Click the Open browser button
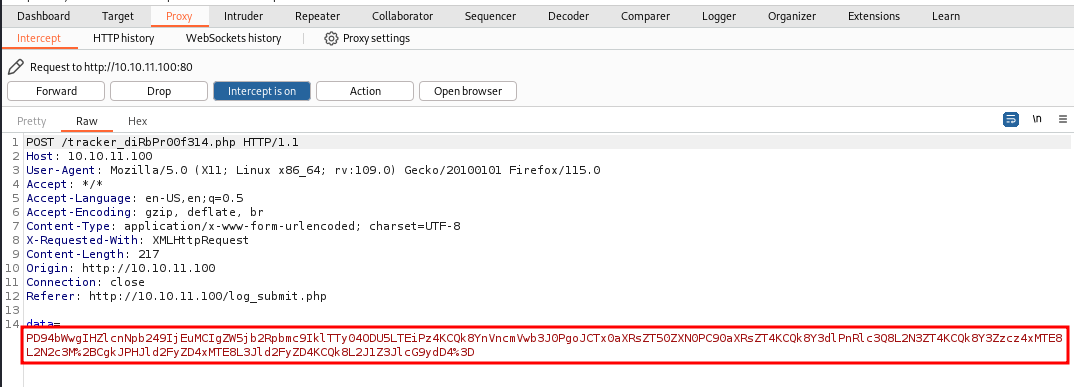Viewport: 1074px width, 387px height. (x=468, y=91)
